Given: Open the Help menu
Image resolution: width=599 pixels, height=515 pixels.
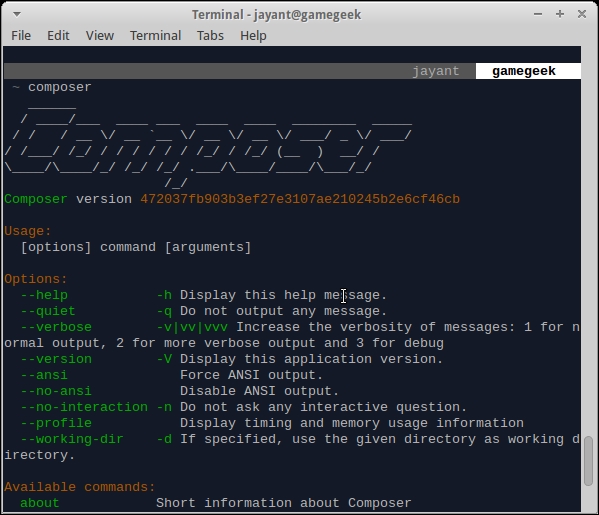Looking at the screenshot, I should [253, 36].
